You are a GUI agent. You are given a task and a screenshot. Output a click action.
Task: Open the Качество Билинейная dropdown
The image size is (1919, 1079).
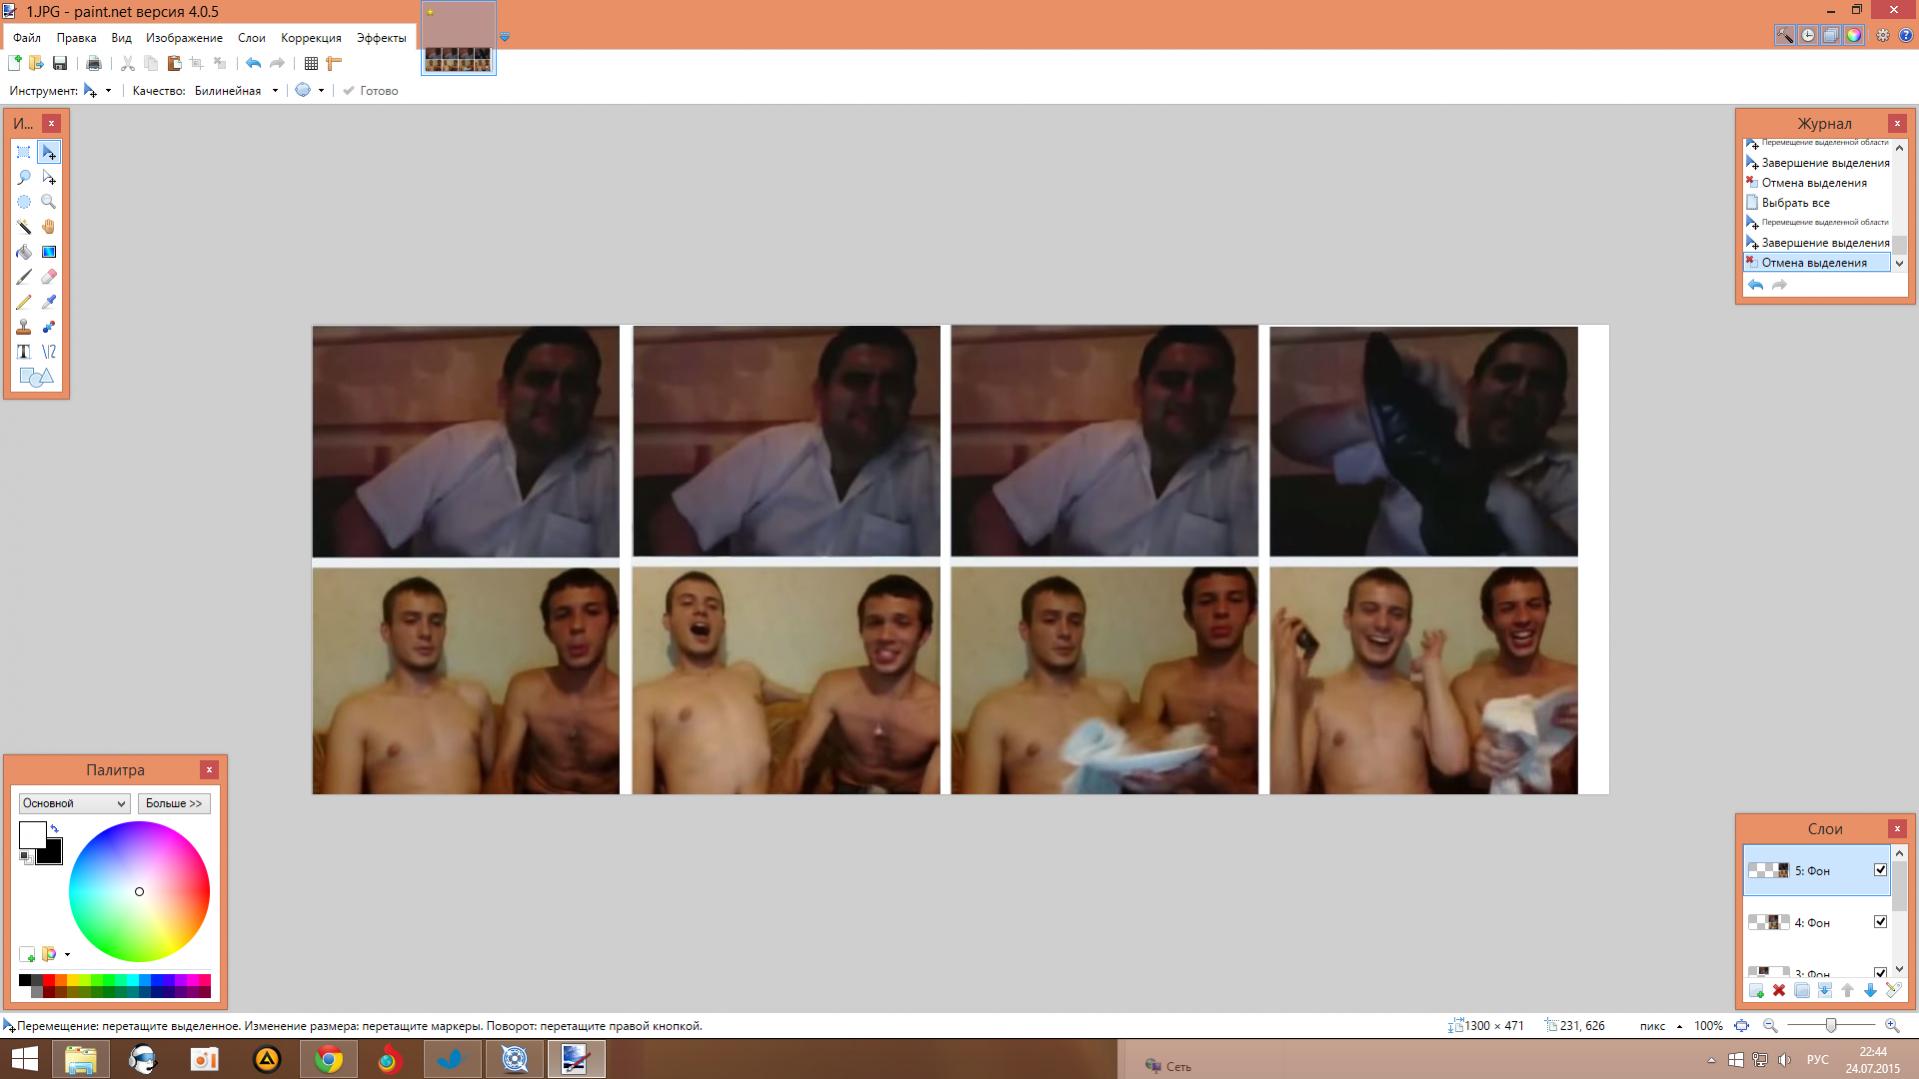[236, 90]
